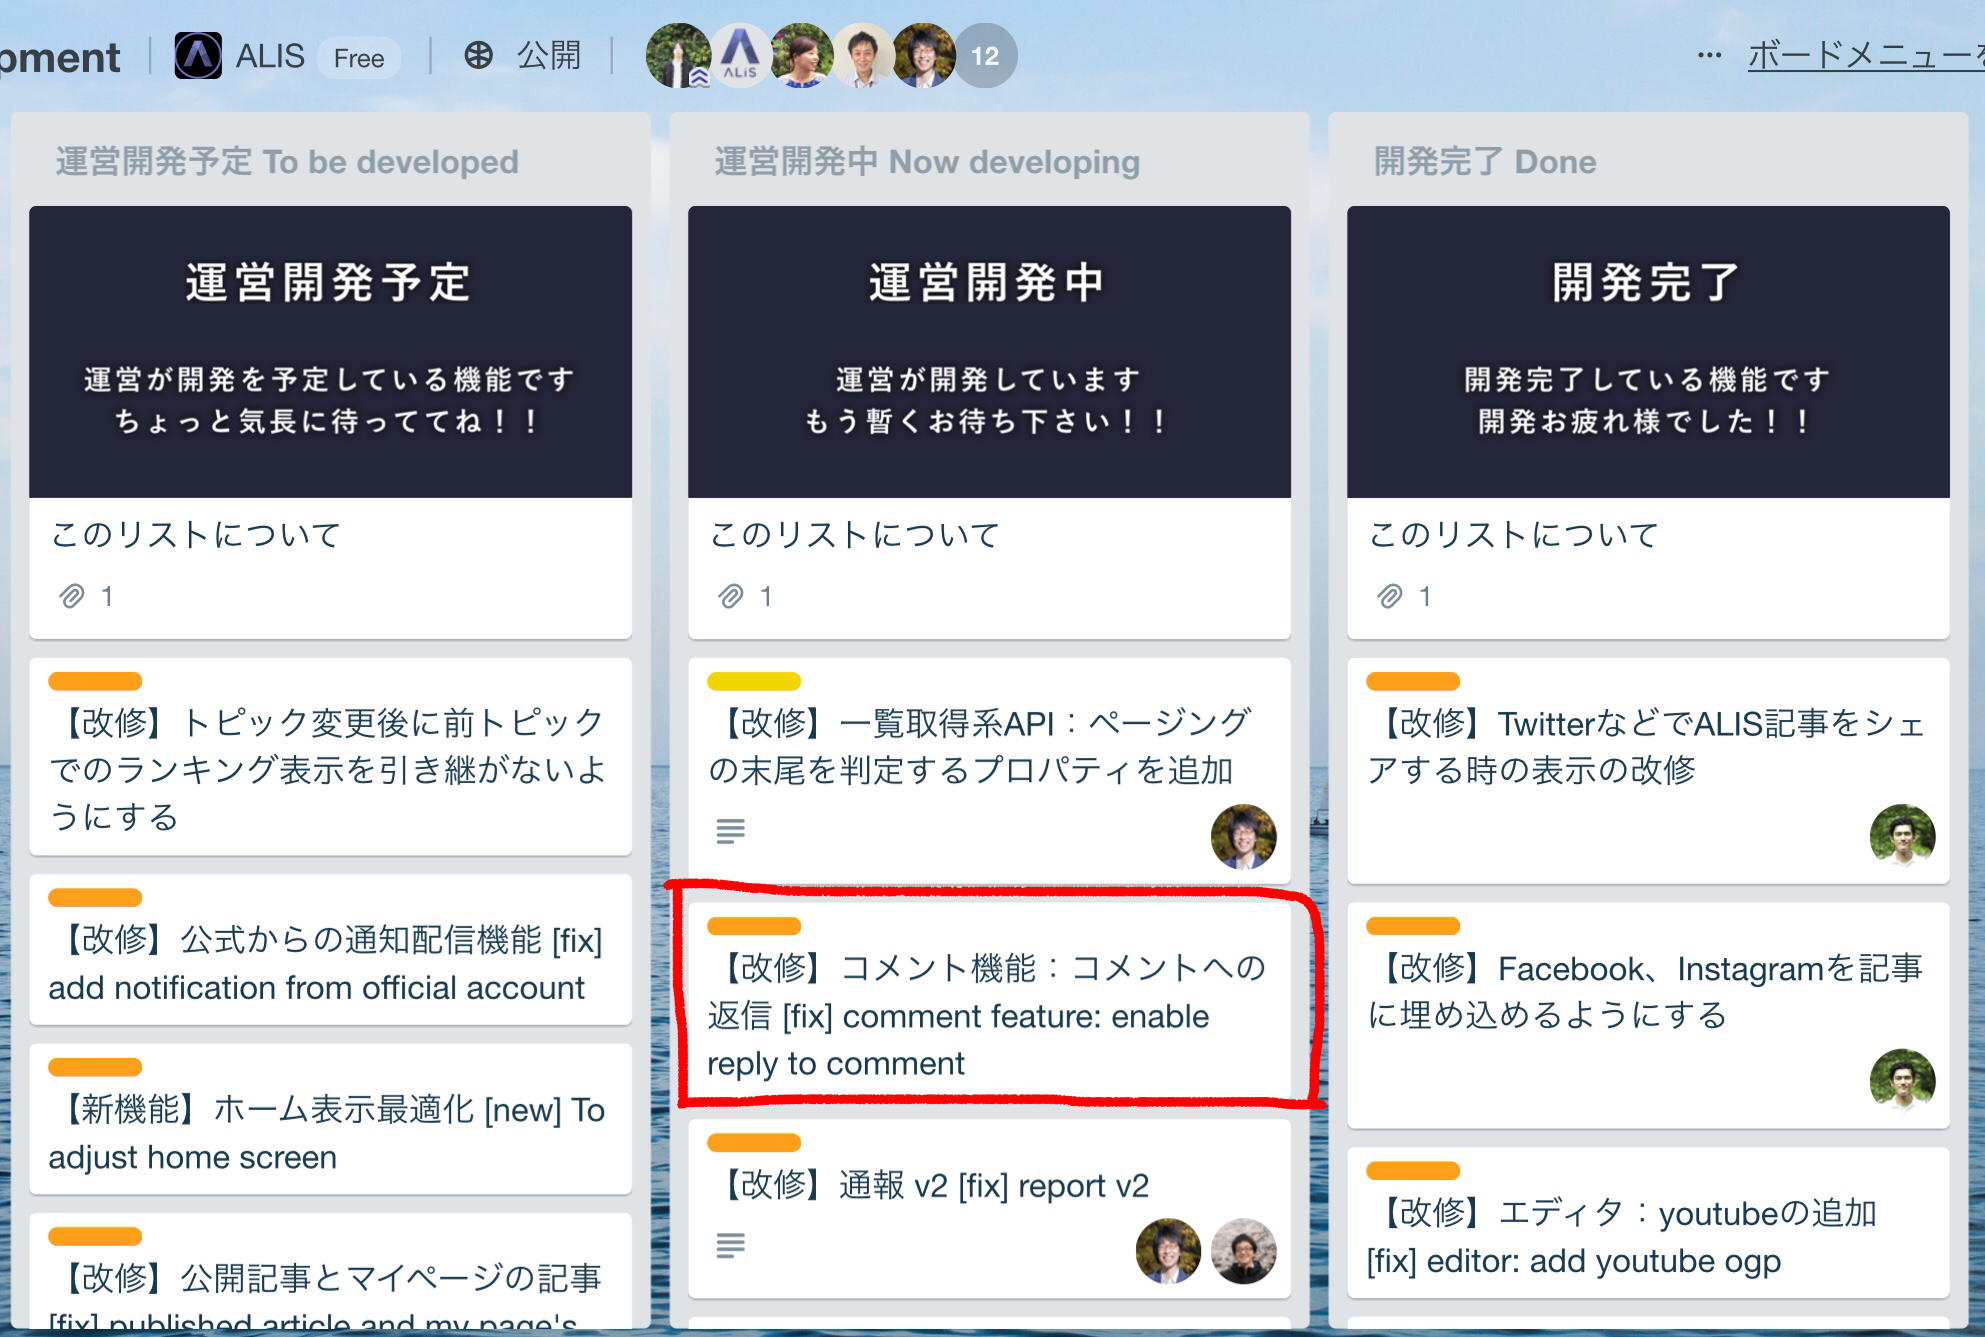Click the globe icon next to 公開
Viewport: 1985px width, 1337px height.
pyautogui.click(x=479, y=56)
